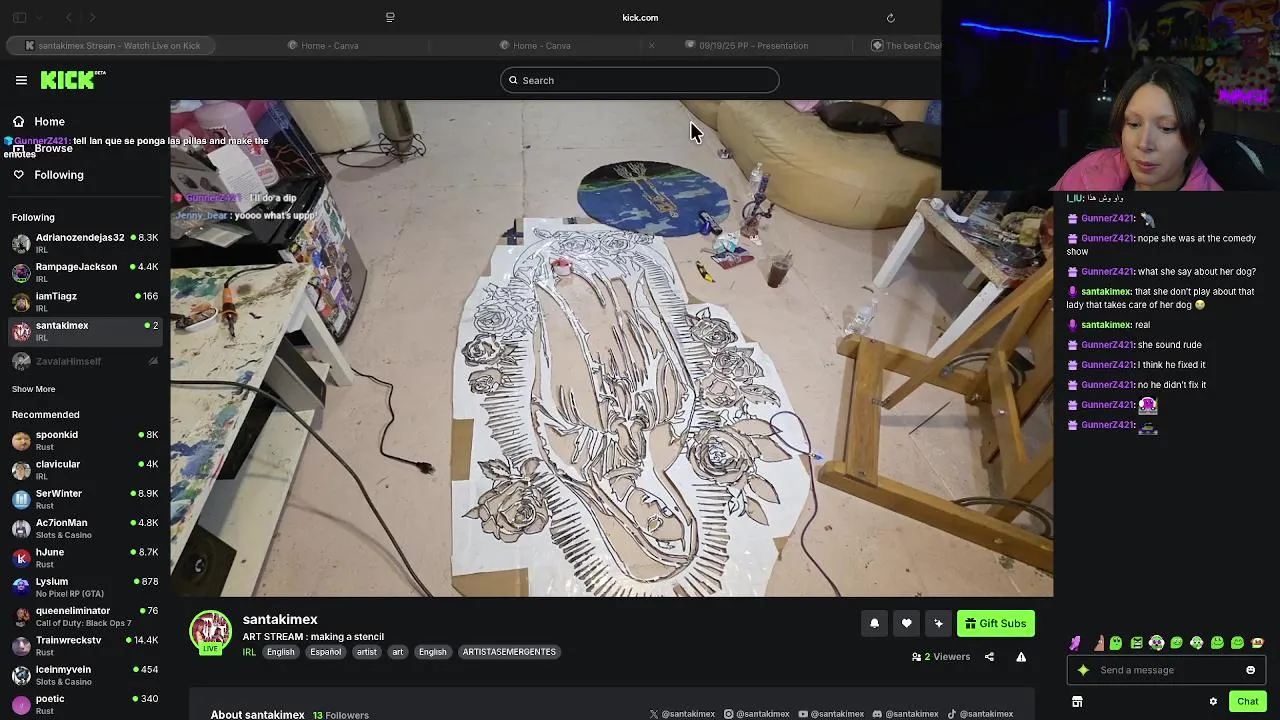Viewport: 1280px width, 720px height.
Task: Open Adrianozendejas32 channel in sidebar
Action: coord(85,243)
